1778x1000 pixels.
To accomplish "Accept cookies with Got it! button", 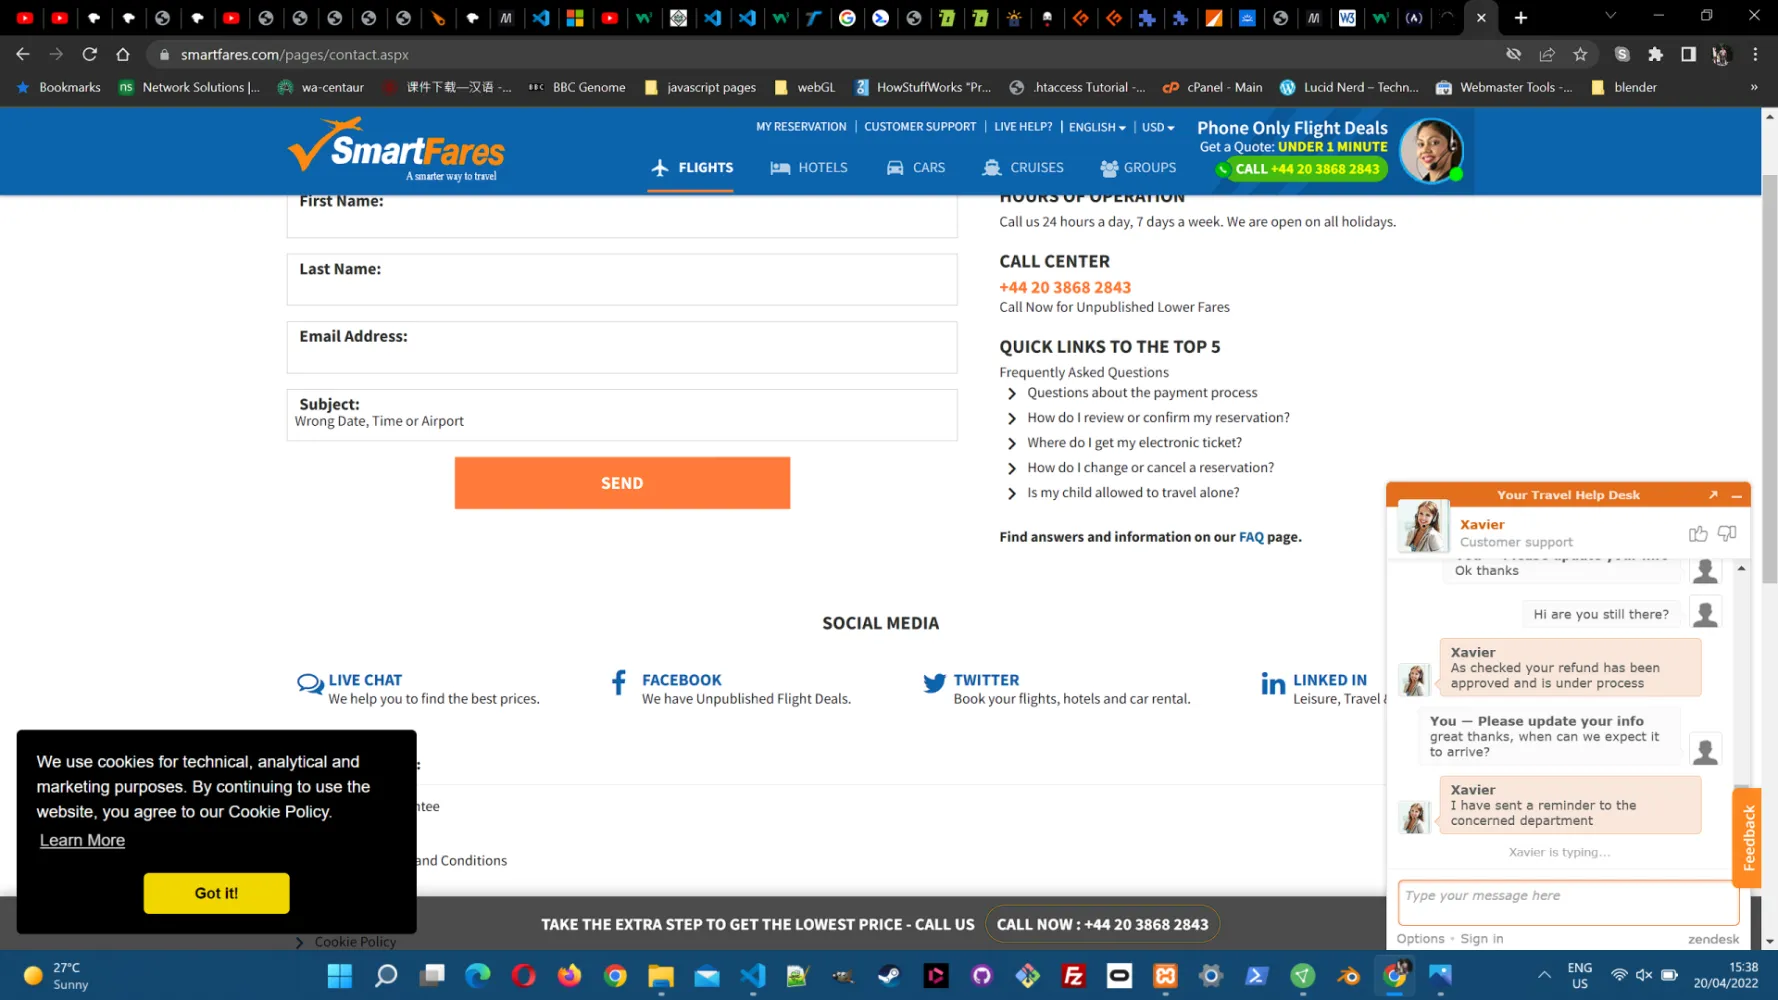I will point(216,893).
